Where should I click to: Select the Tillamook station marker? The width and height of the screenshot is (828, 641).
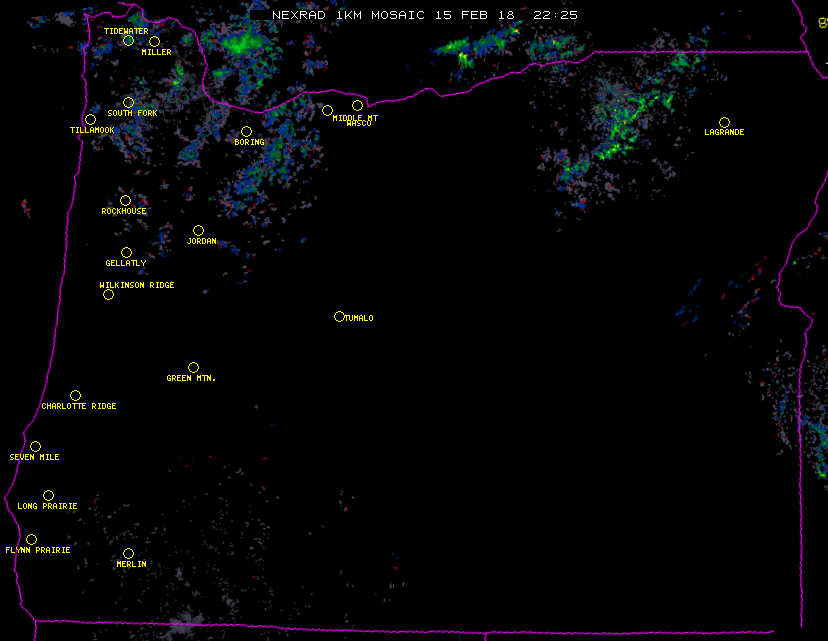(x=90, y=120)
